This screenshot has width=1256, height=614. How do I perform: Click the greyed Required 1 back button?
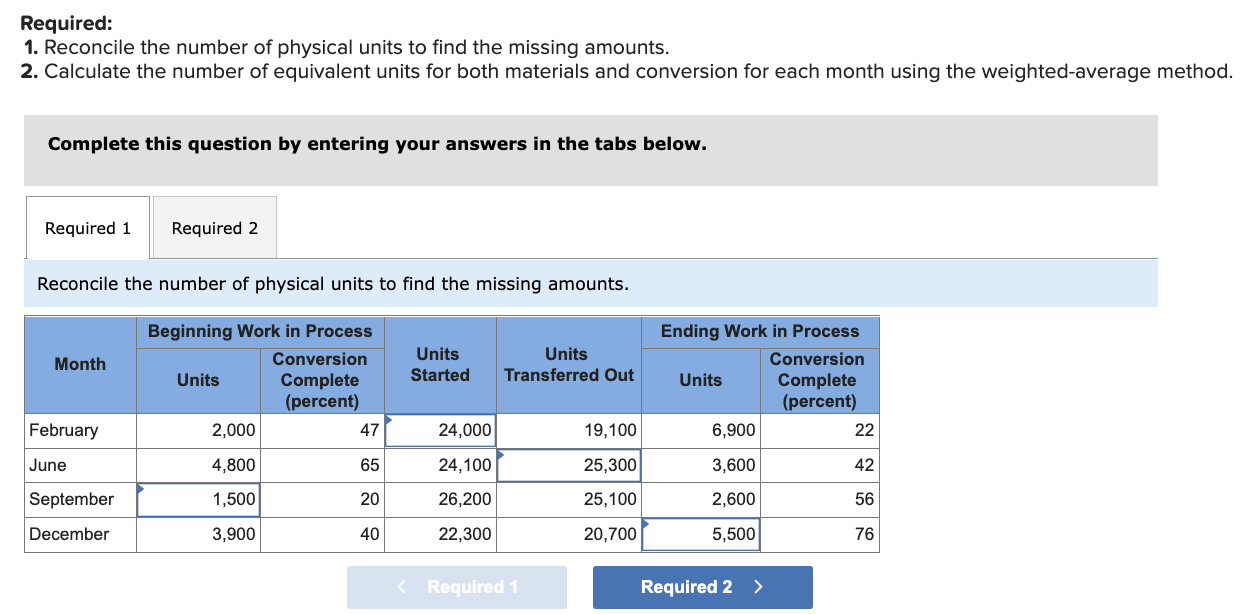tap(457, 587)
